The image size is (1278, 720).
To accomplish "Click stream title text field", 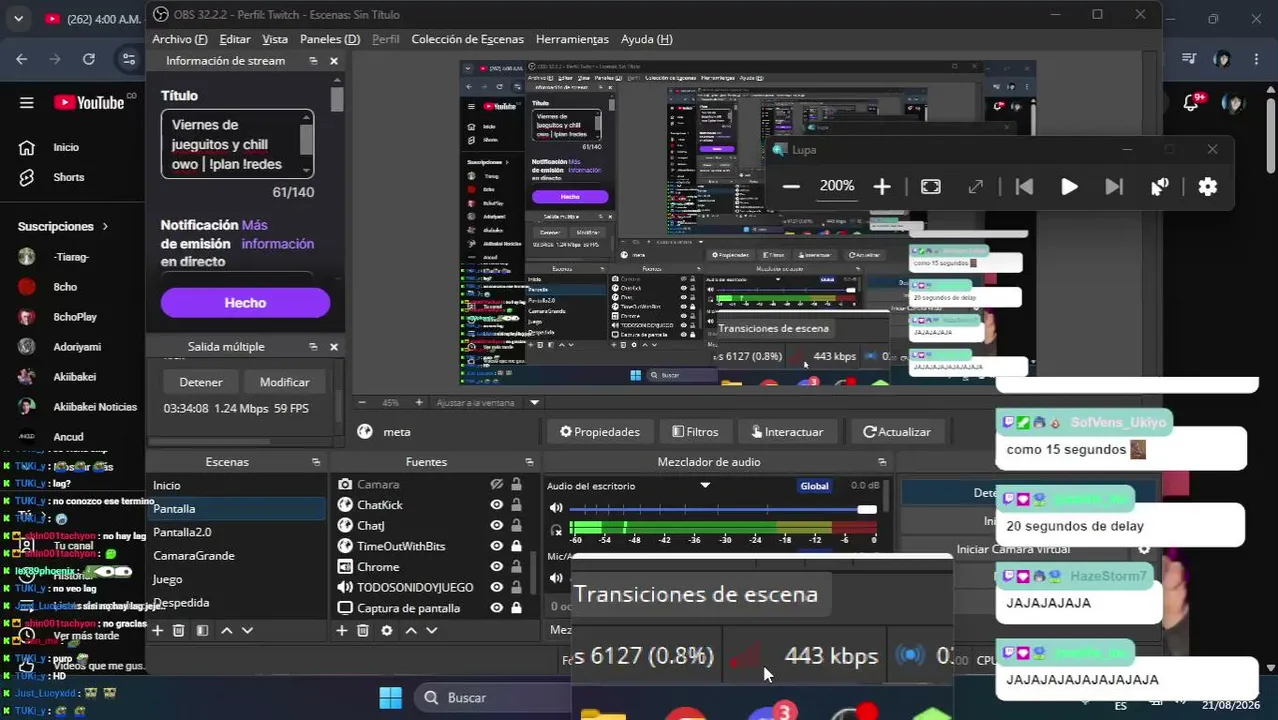I will (x=238, y=144).
